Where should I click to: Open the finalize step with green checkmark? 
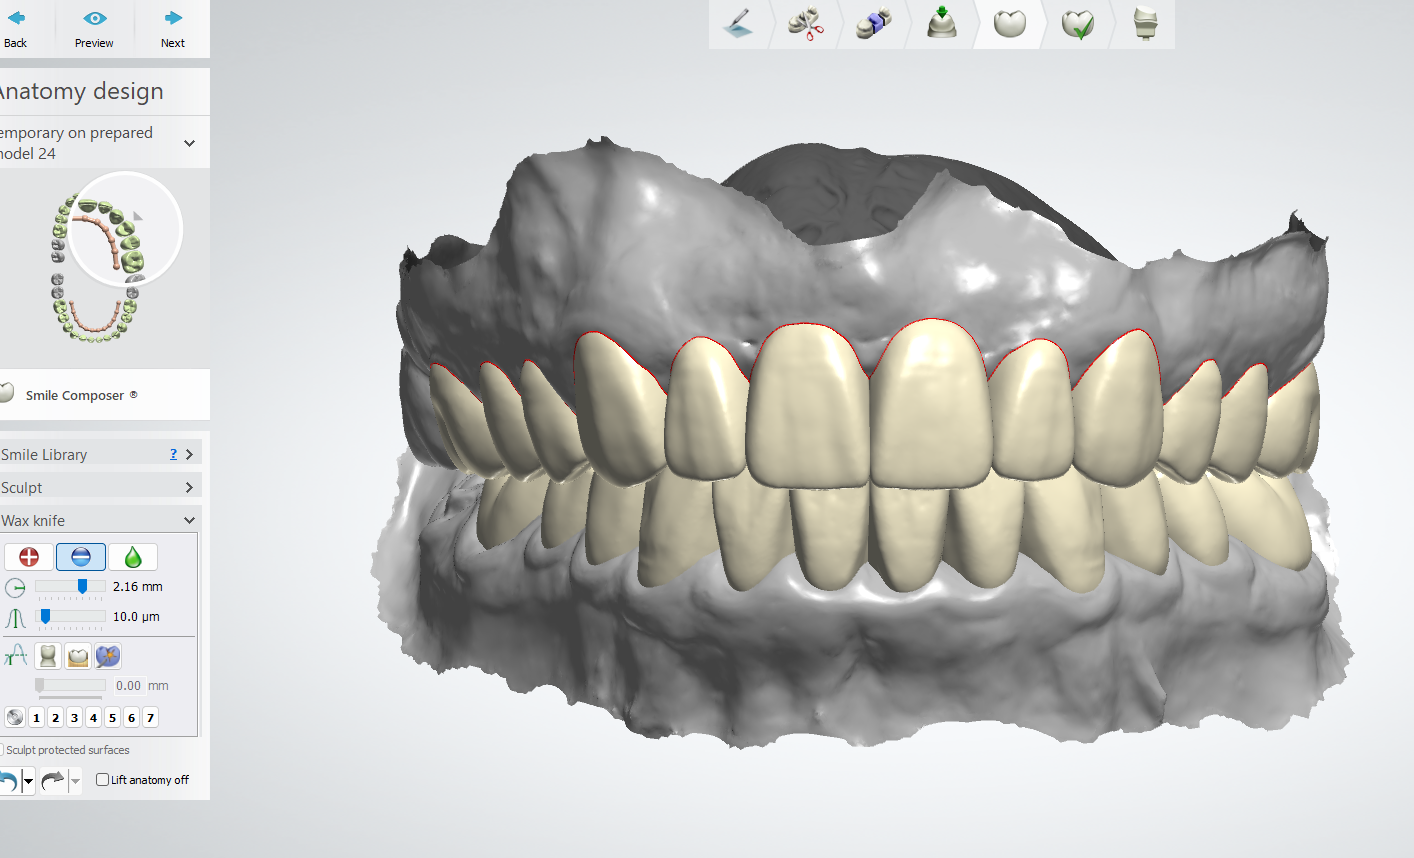(x=1077, y=24)
